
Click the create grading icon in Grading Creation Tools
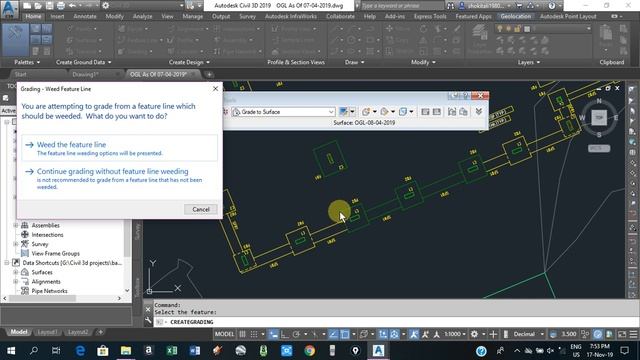pyautogui.click(x=366, y=111)
